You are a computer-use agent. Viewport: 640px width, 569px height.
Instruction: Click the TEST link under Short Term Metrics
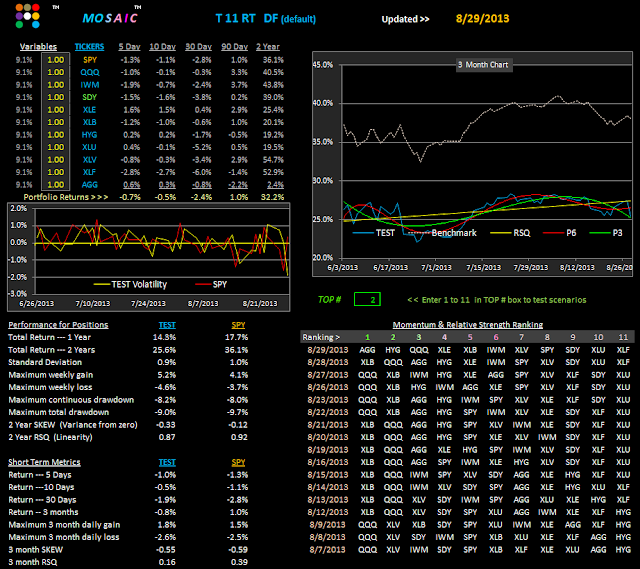(167, 462)
